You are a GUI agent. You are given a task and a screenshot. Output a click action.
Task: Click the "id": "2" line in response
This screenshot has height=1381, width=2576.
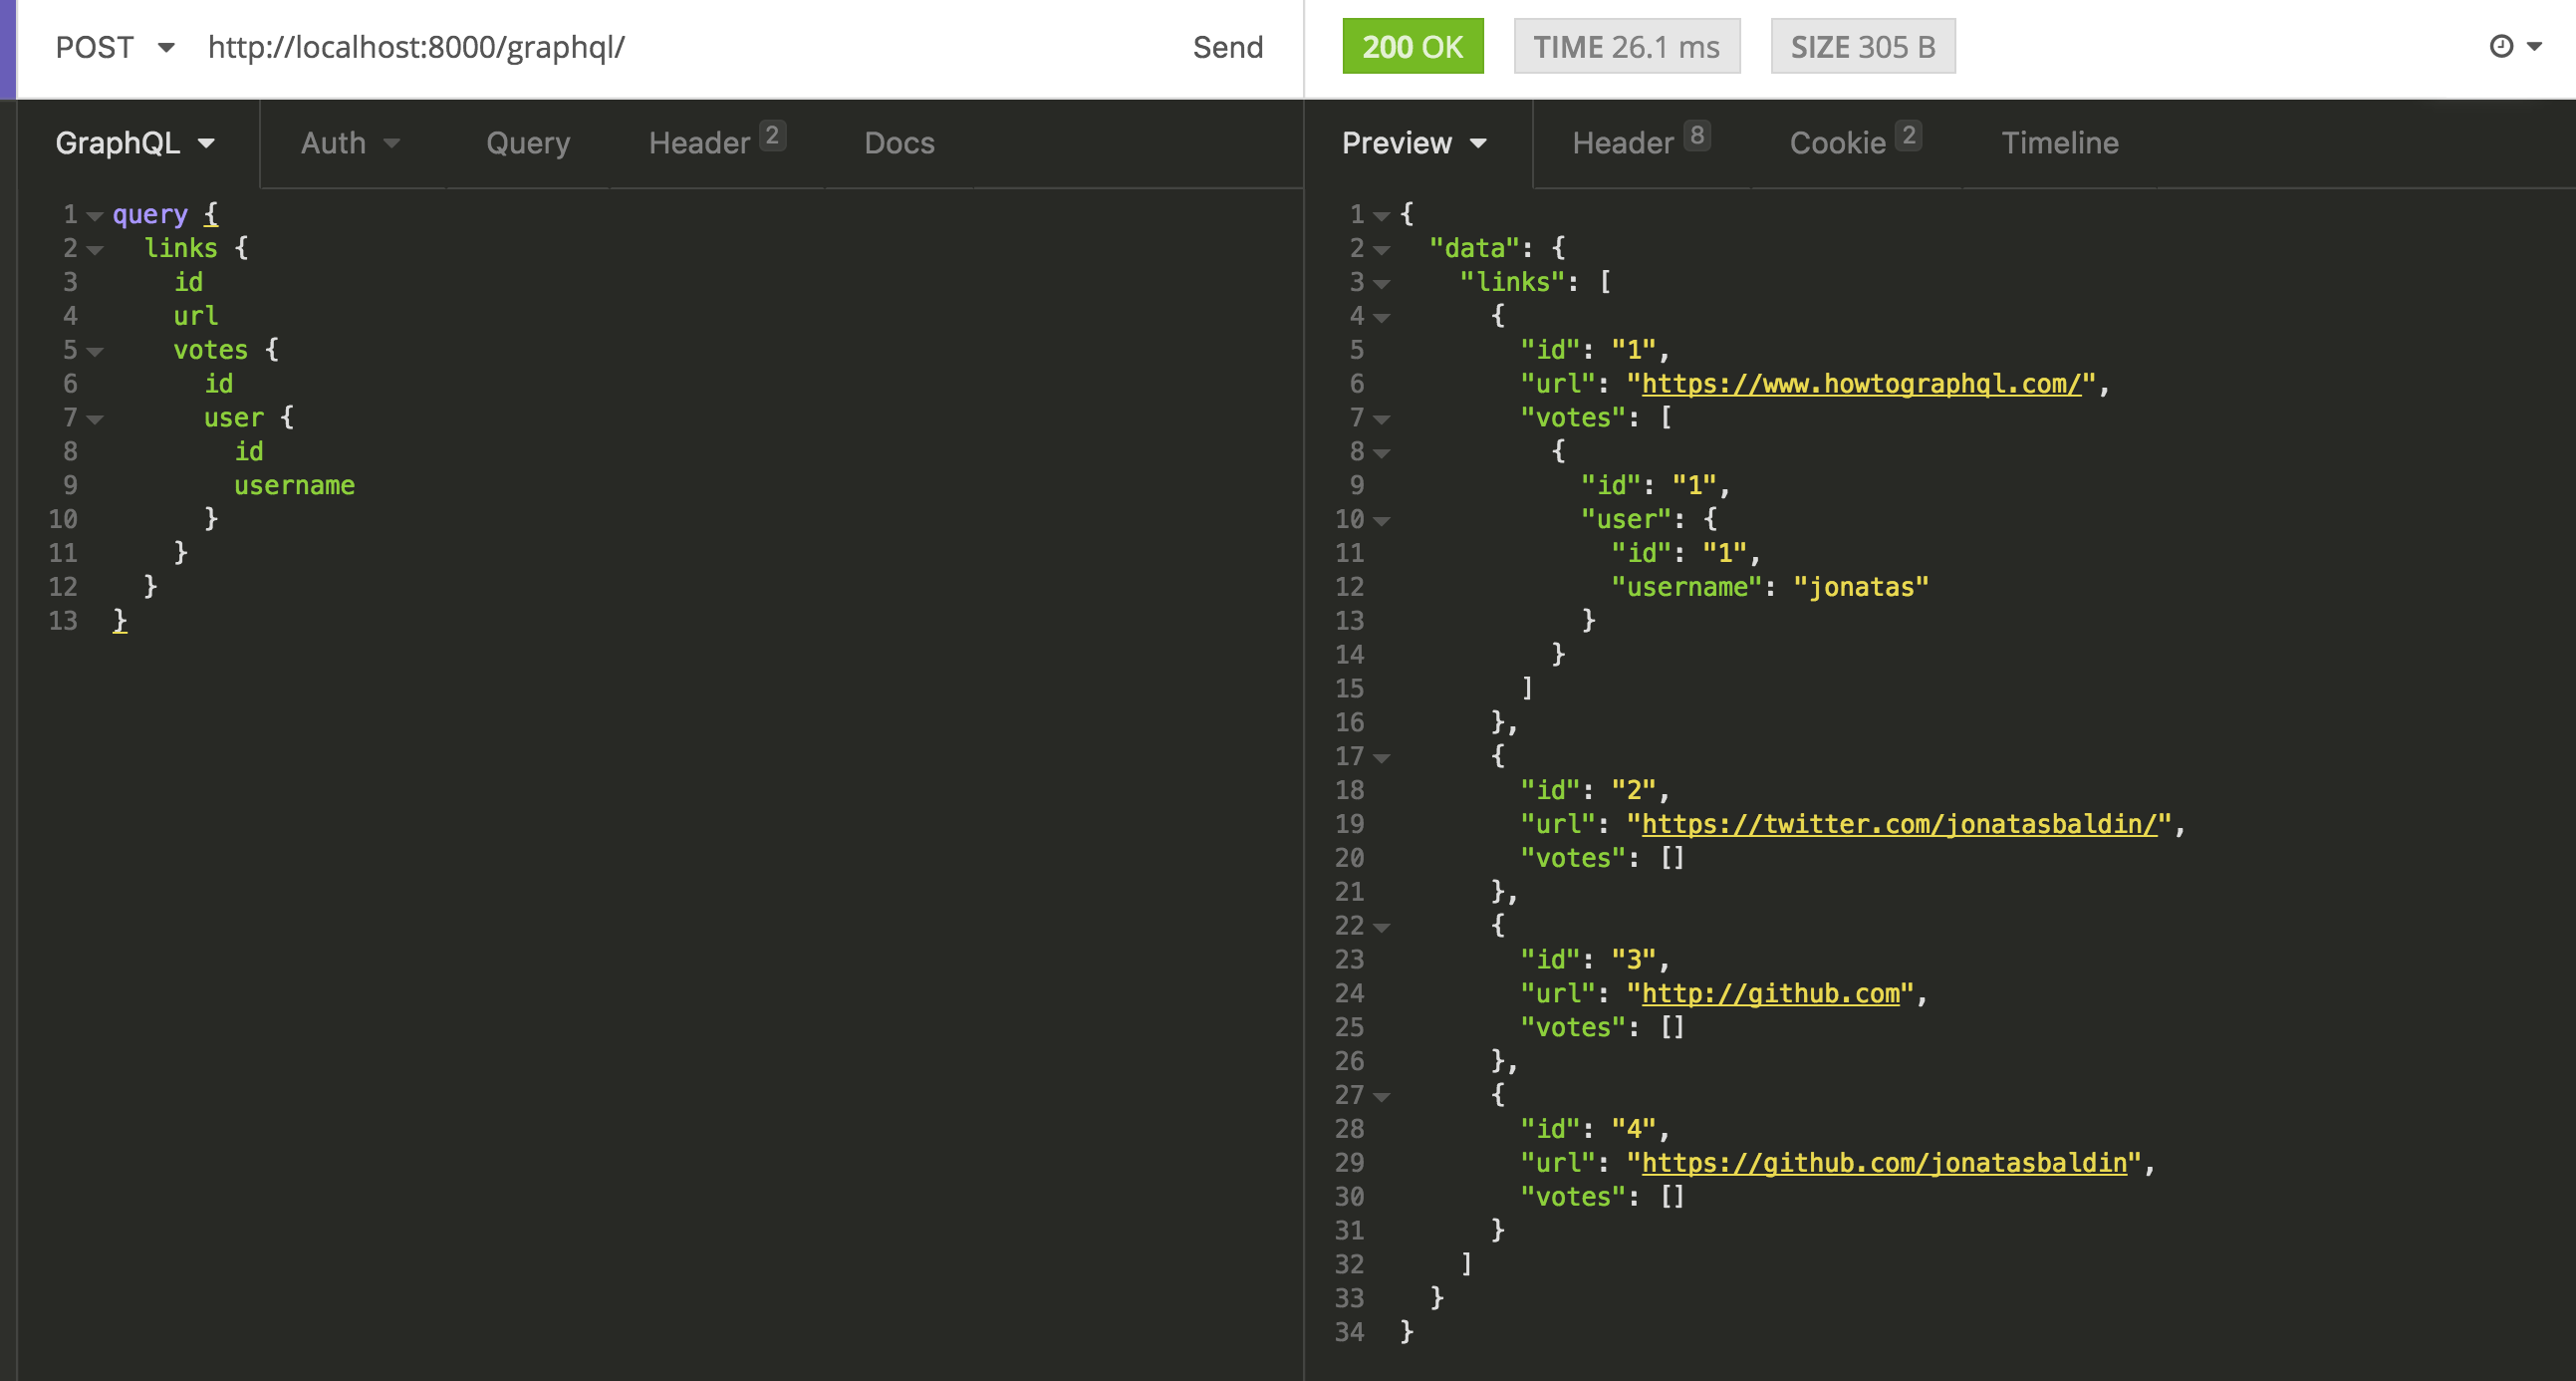pyautogui.click(x=1594, y=790)
